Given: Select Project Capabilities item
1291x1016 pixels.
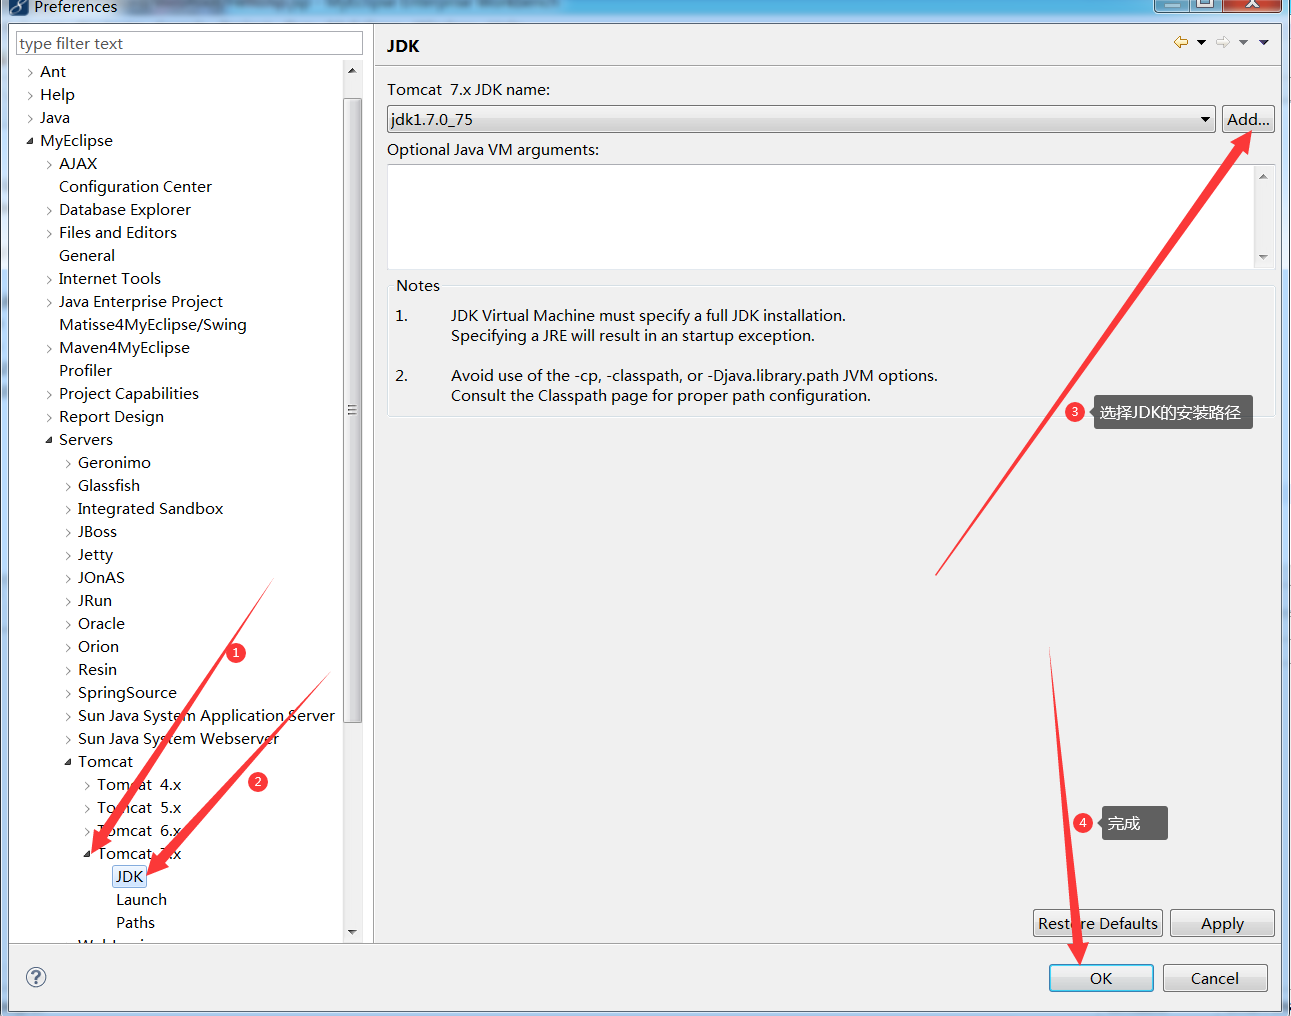Looking at the screenshot, I should point(129,393).
